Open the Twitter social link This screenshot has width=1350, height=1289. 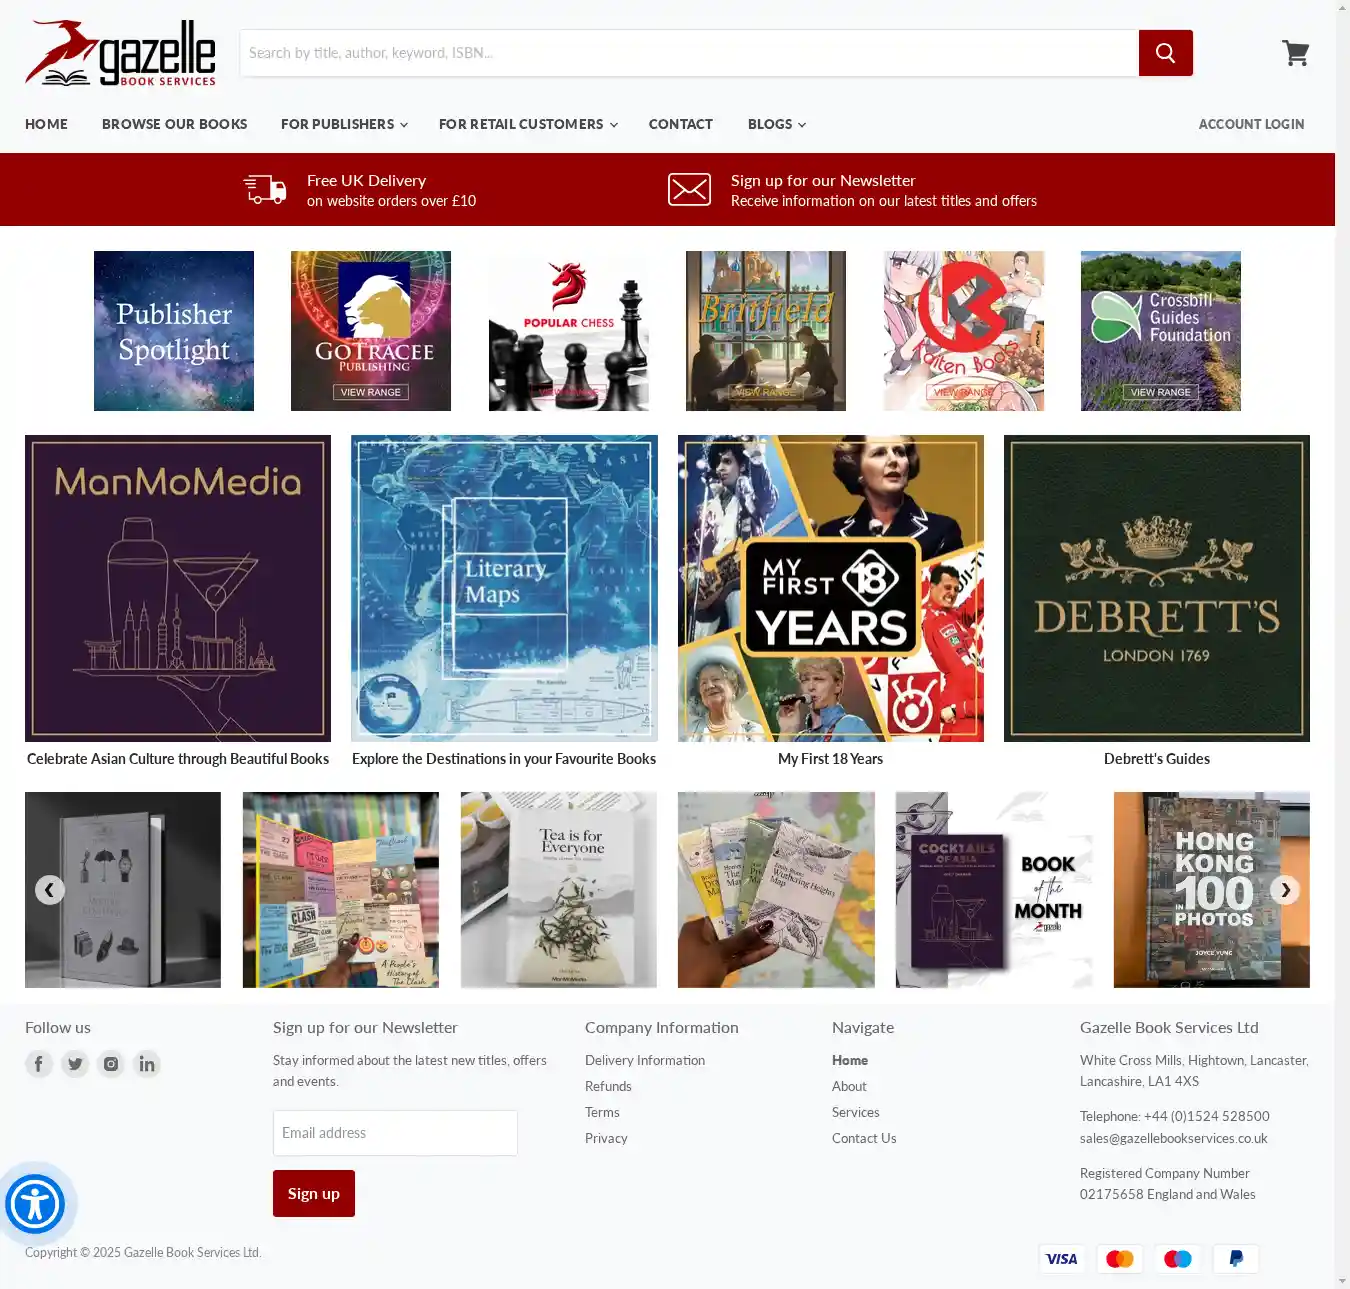75,1064
